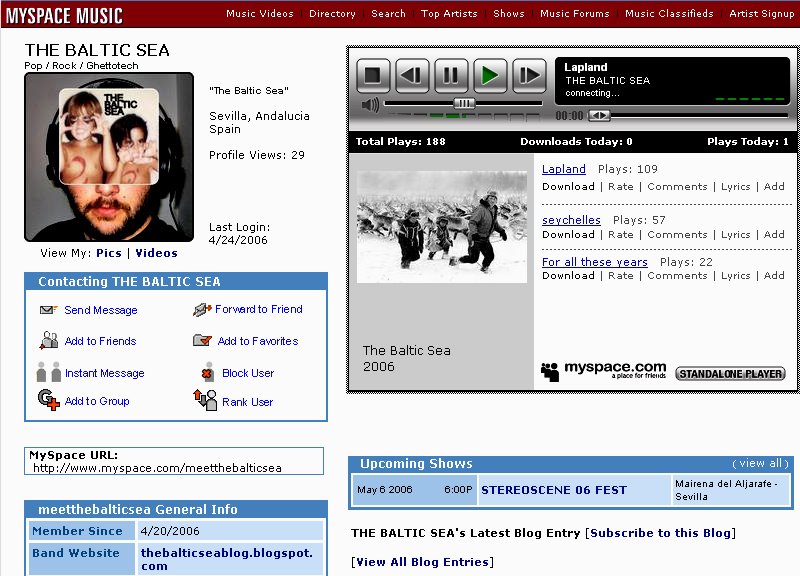Mute using the speaker volume icon
This screenshot has height=576, width=800.
tap(370, 105)
